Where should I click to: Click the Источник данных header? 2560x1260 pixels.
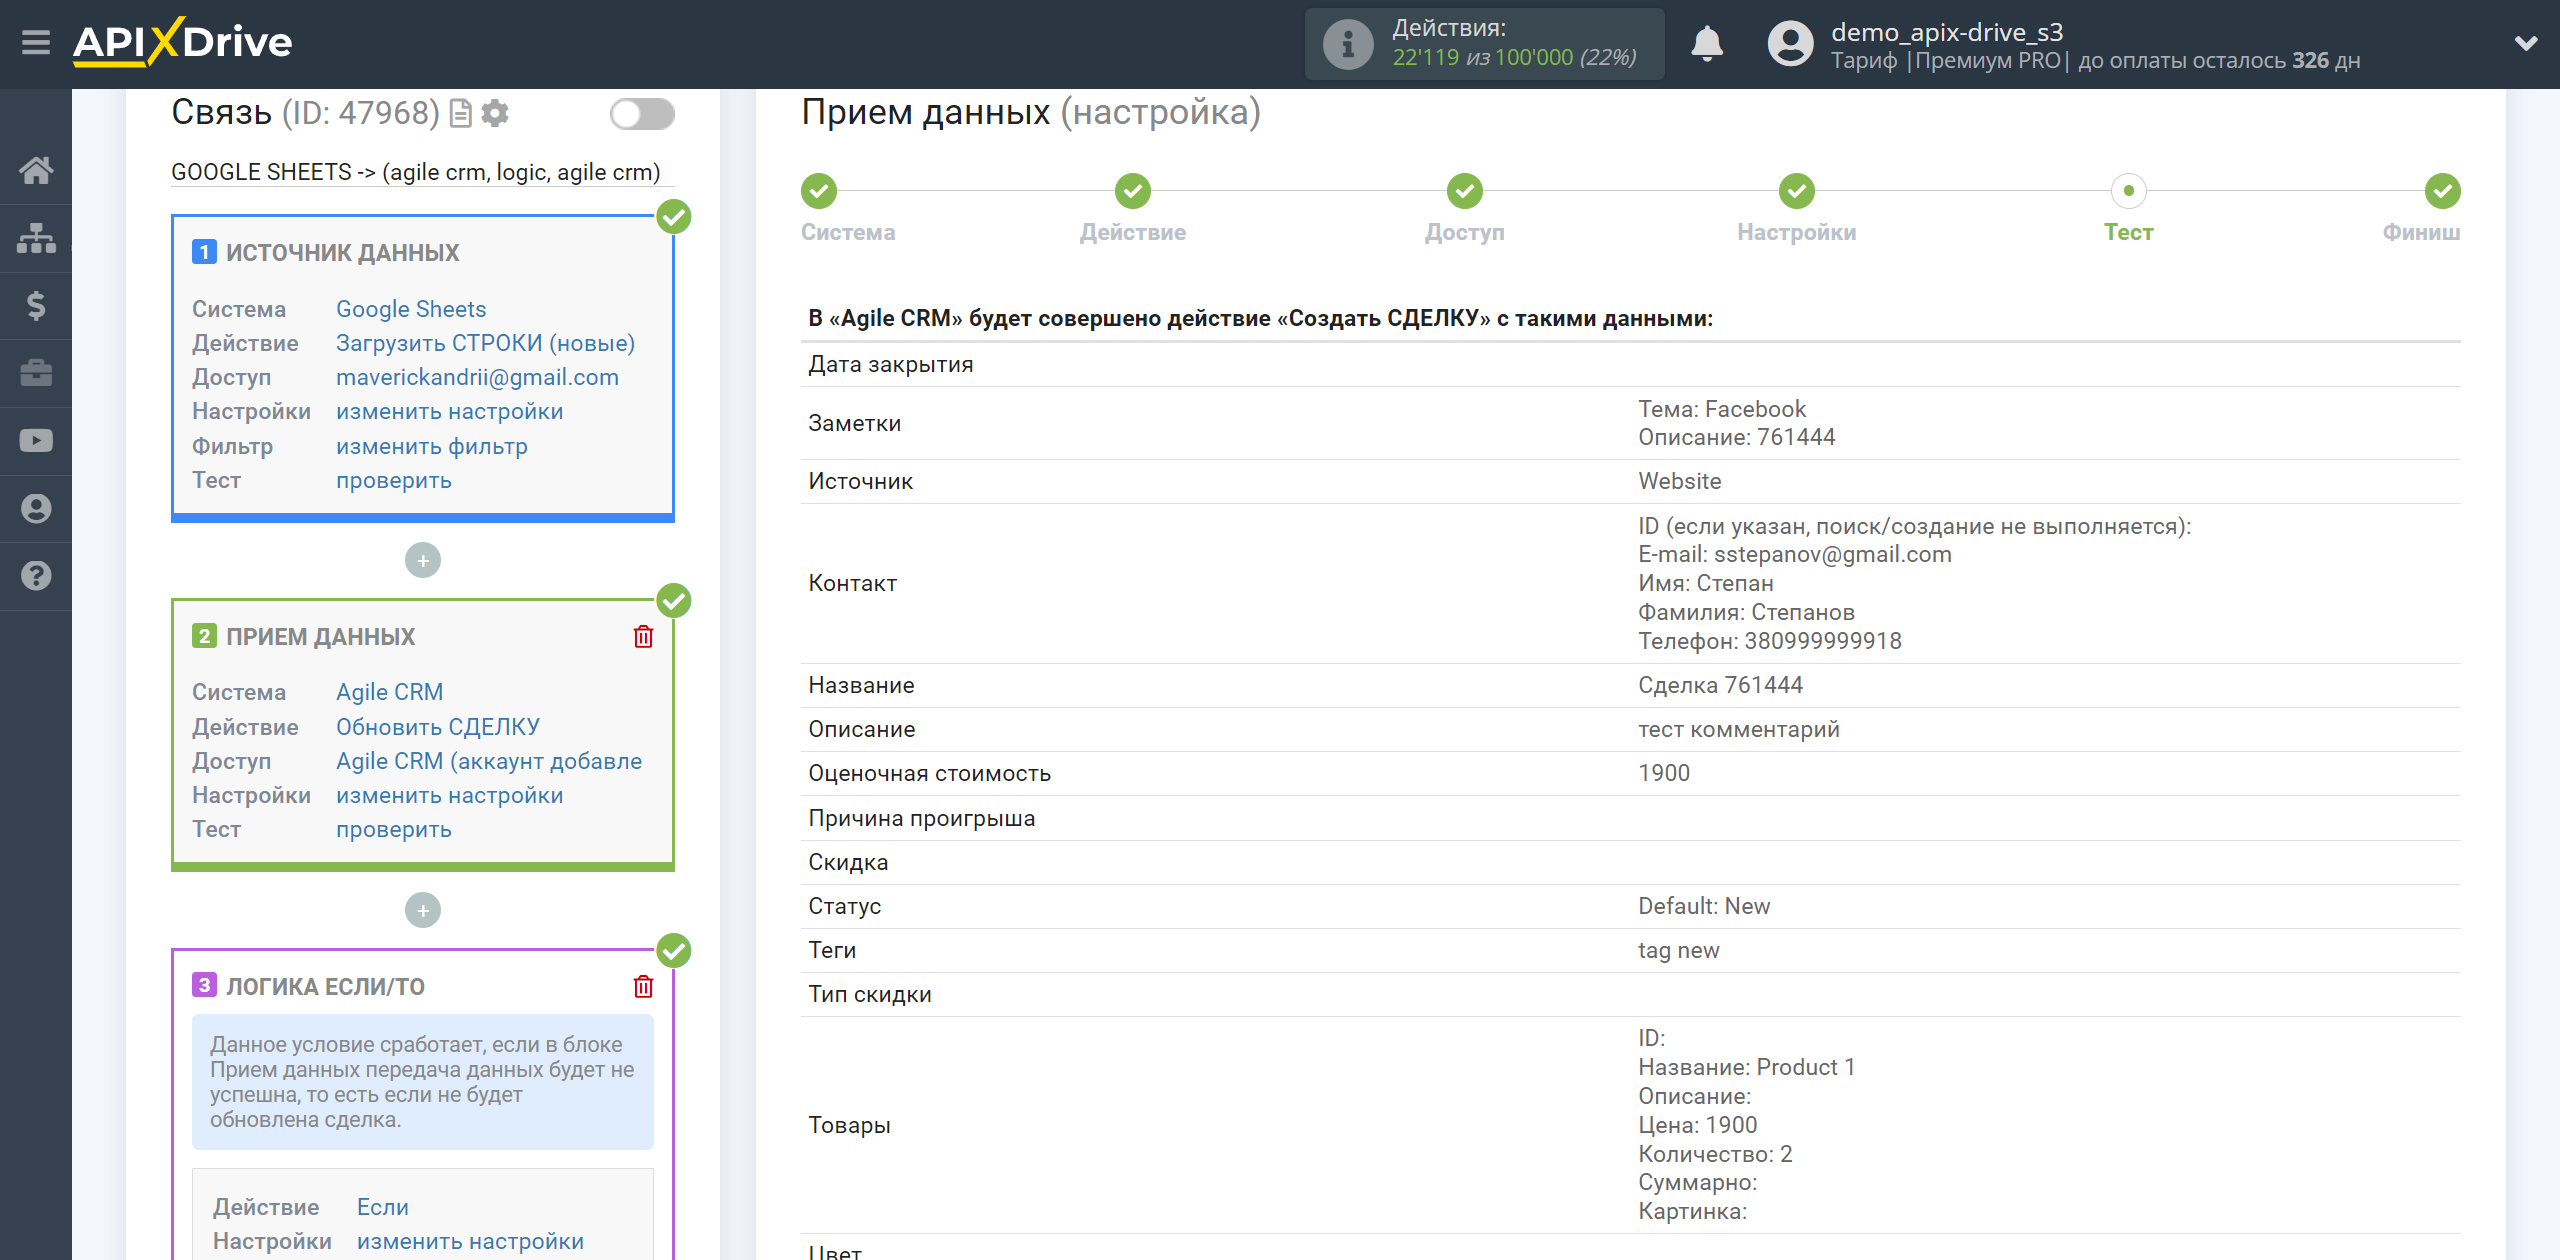pyautogui.click(x=342, y=253)
